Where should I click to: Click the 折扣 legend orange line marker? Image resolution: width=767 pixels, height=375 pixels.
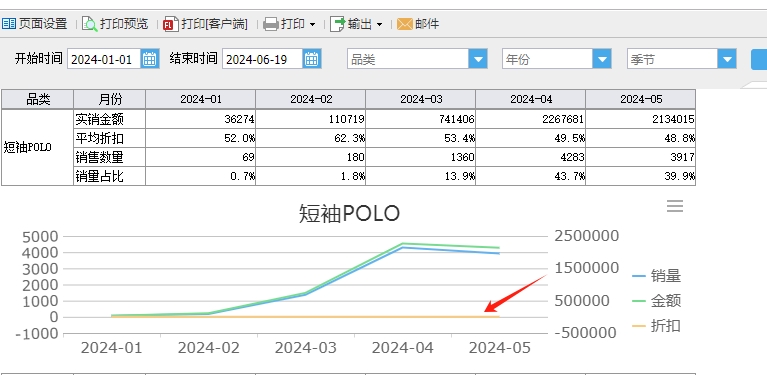pos(639,326)
